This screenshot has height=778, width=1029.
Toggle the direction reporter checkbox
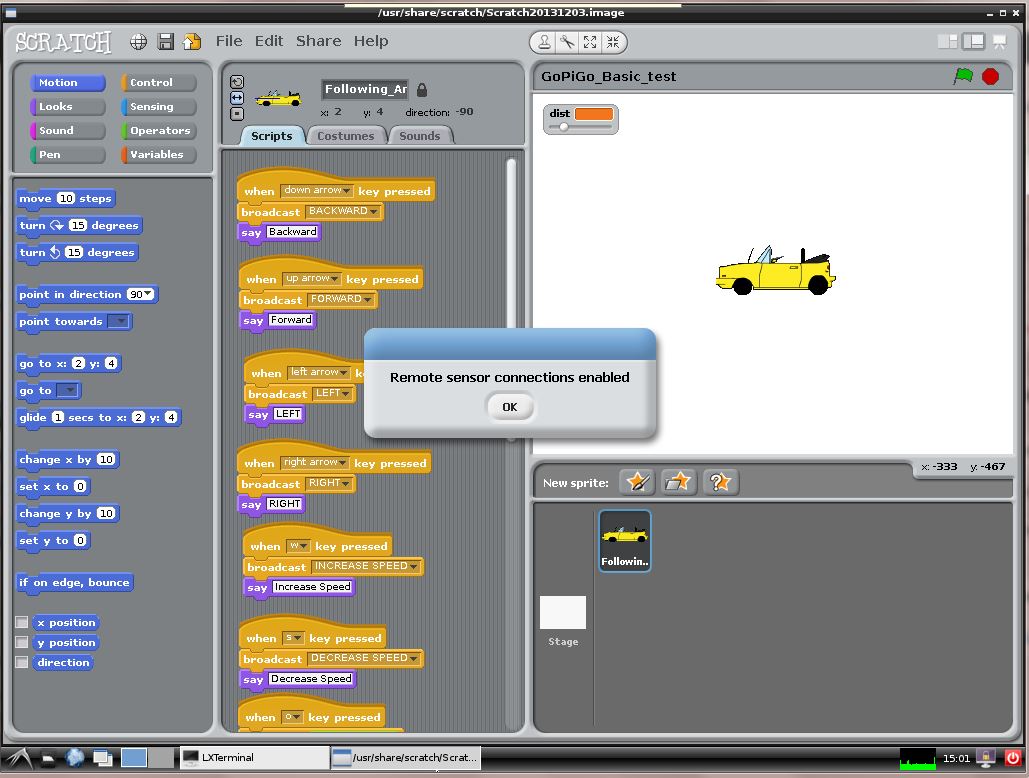[x=22, y=662]
